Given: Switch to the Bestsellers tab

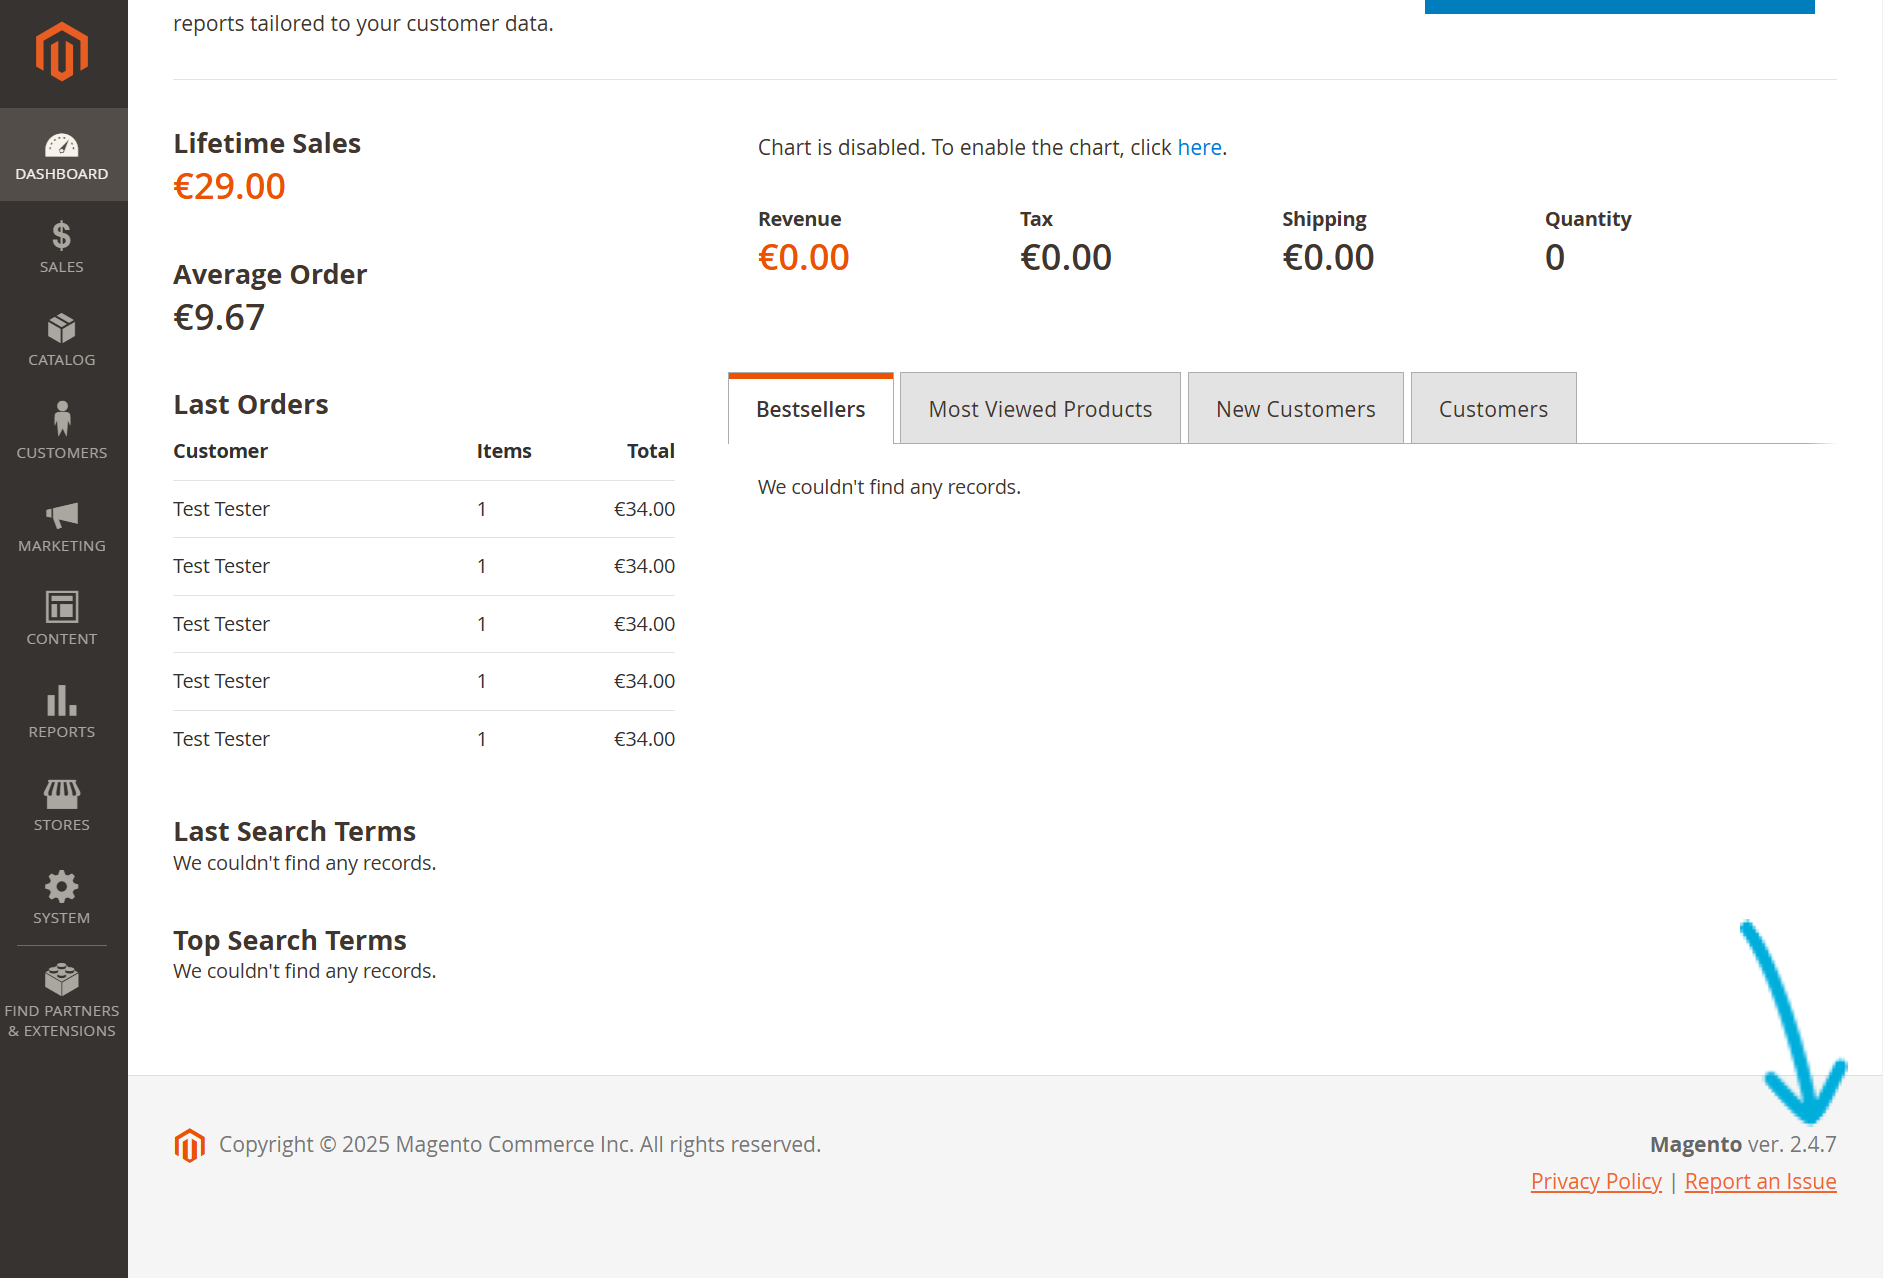Looking at the screenshot, I should coord(810,408).
